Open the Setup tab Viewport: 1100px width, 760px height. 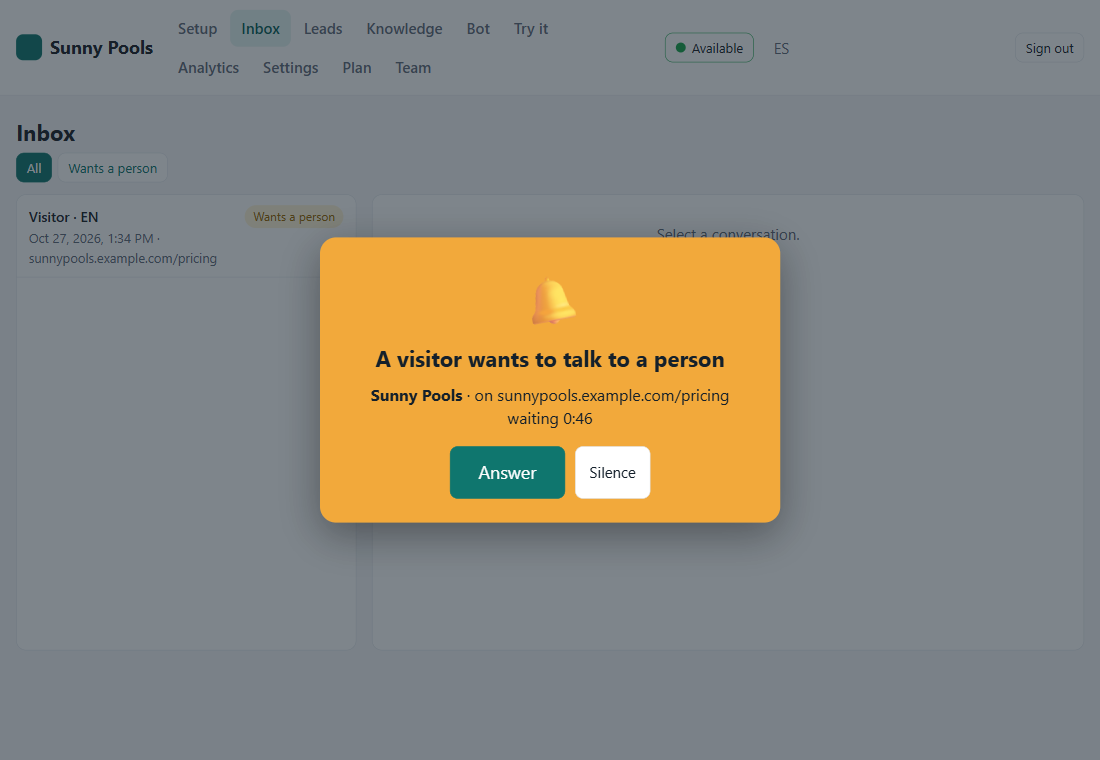click(x=197, y=29)
